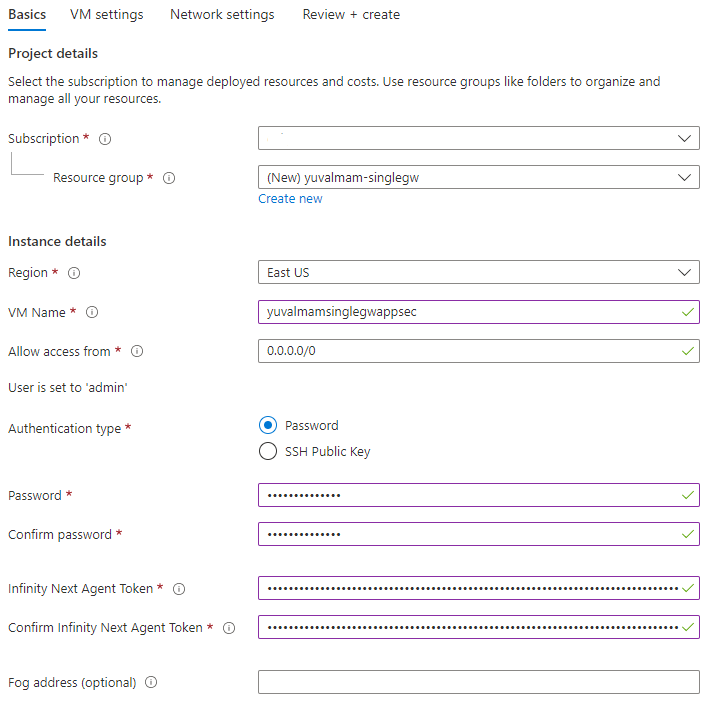
Task: Click the Infinity Next Agent Token info icon
Action: click(179, 589)
